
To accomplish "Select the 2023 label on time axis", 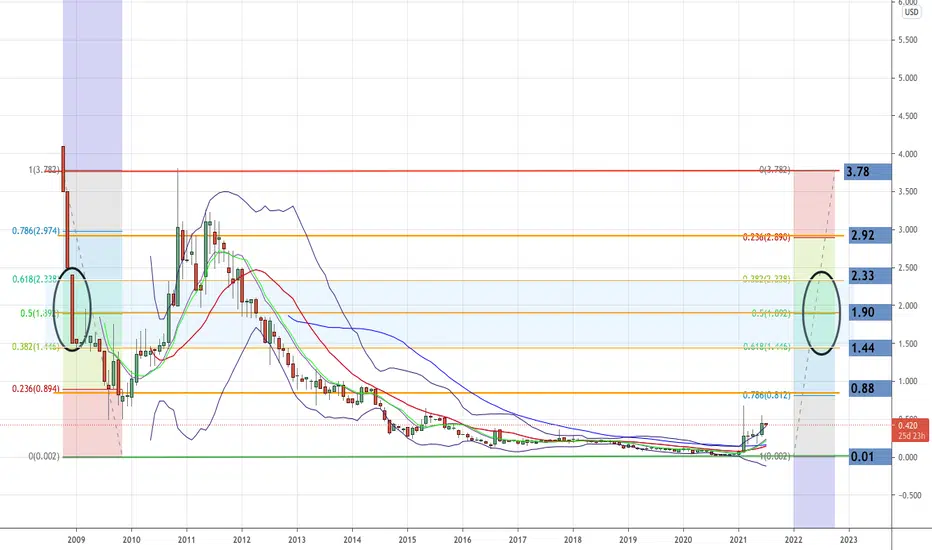I will click(x=849, y=540).
